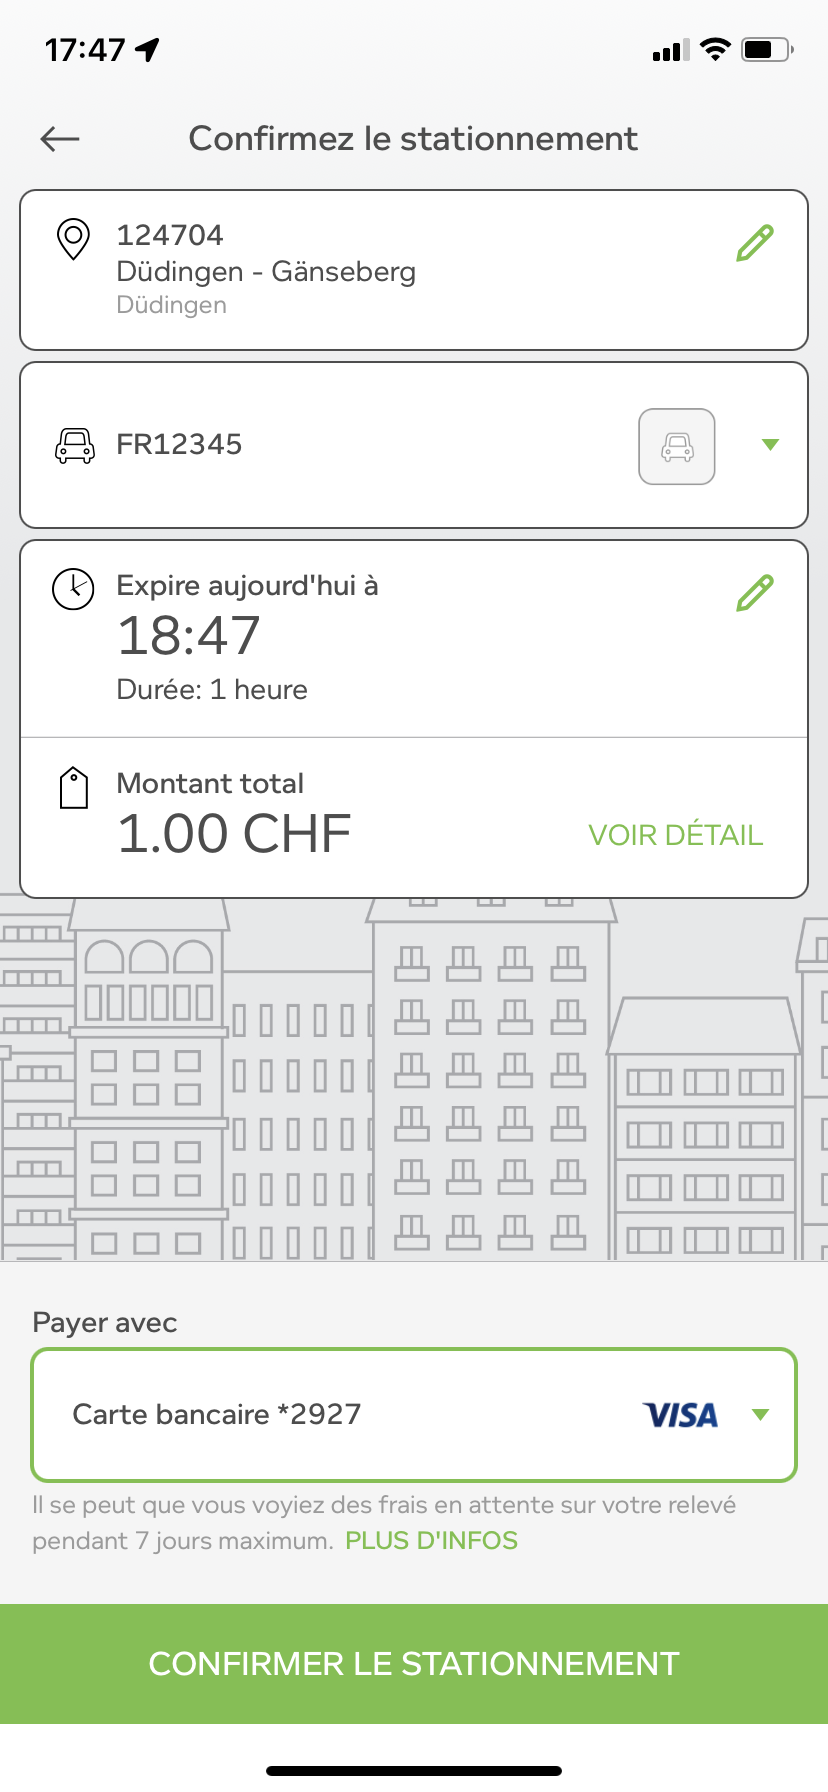Tap the map pin location icon
Screen dimensions: 828x1792
[73, 239]
